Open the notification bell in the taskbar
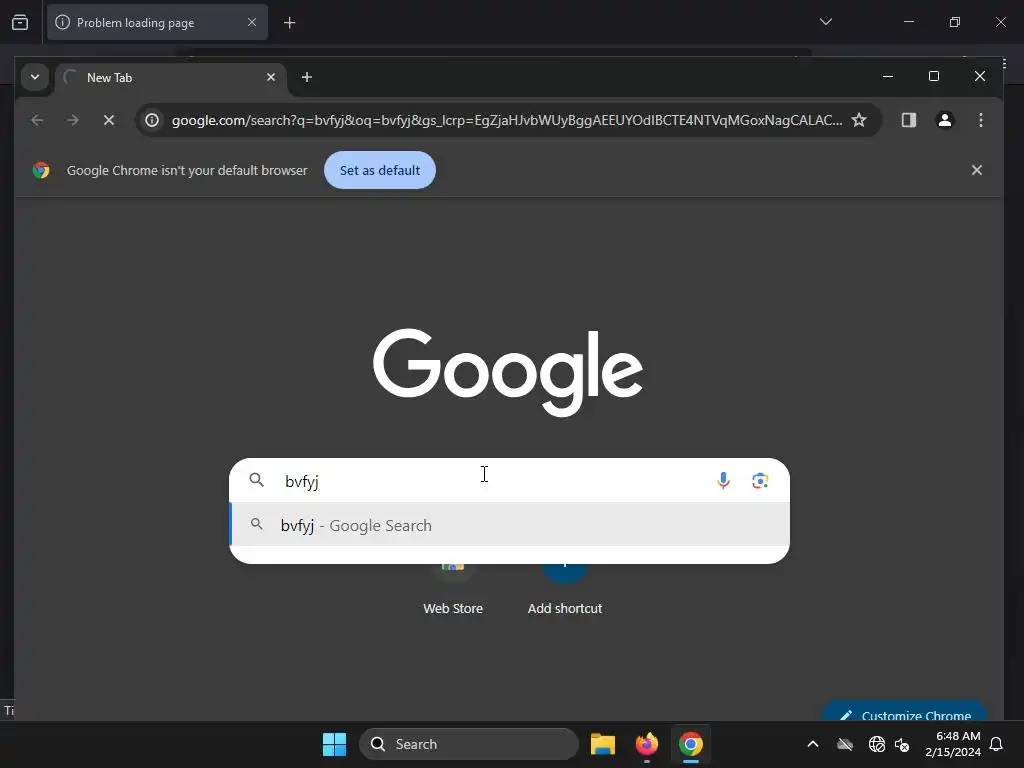Viewport: 1024px width, 768px height. click(996, 744)
